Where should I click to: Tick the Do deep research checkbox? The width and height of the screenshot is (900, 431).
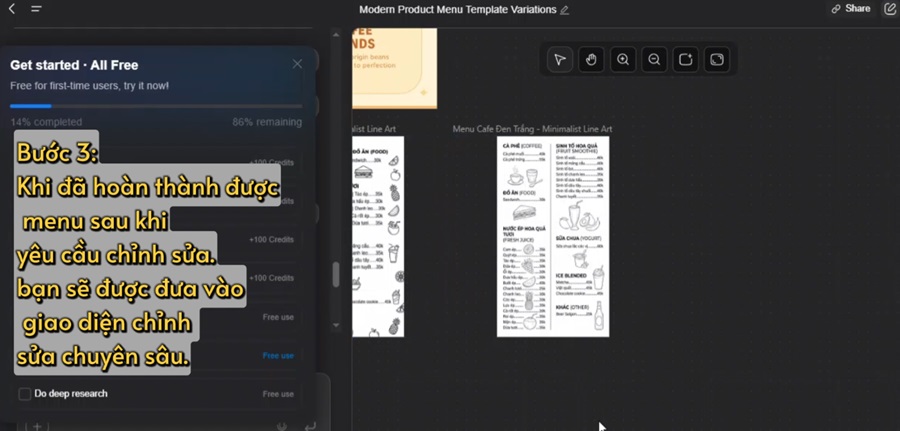[25, 394]
